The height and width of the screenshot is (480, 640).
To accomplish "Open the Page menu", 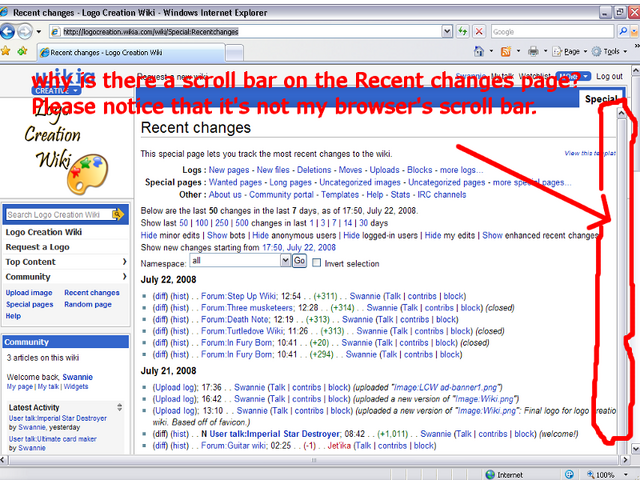I will click(570, 51).
